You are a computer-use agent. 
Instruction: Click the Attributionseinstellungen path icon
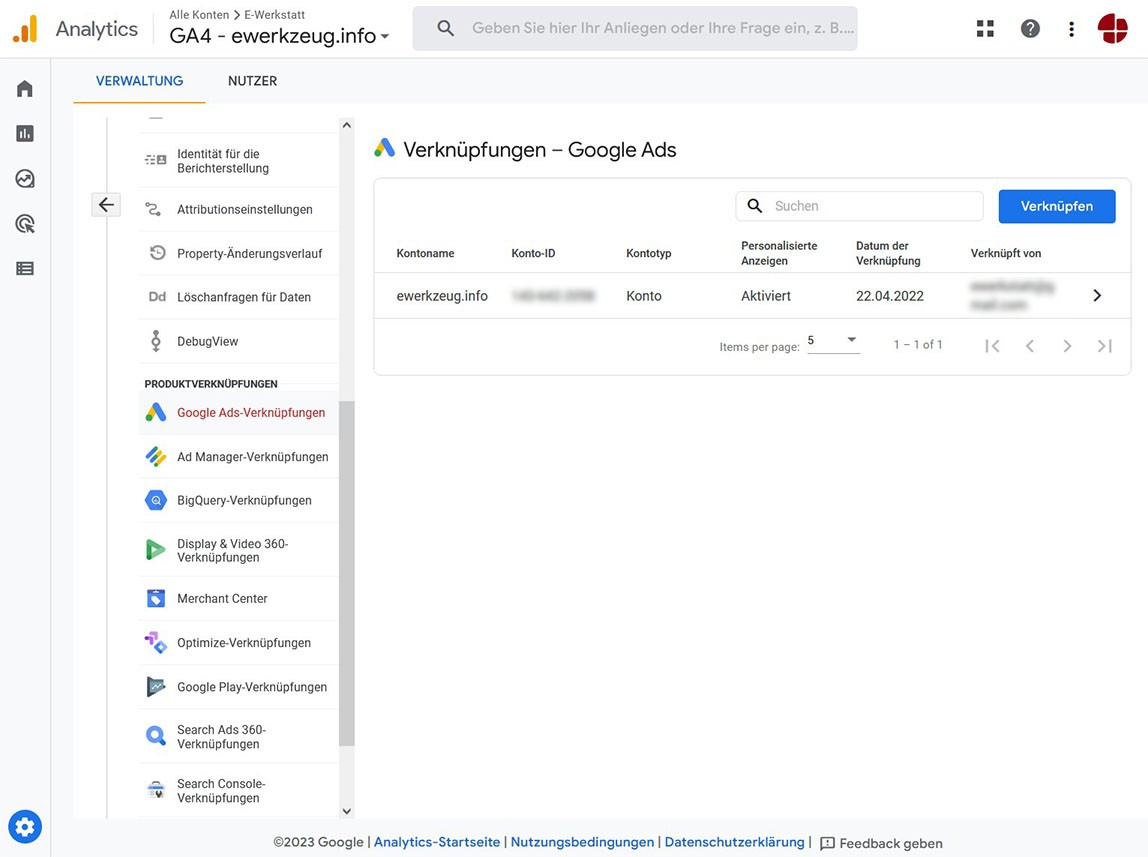point(153,209)
